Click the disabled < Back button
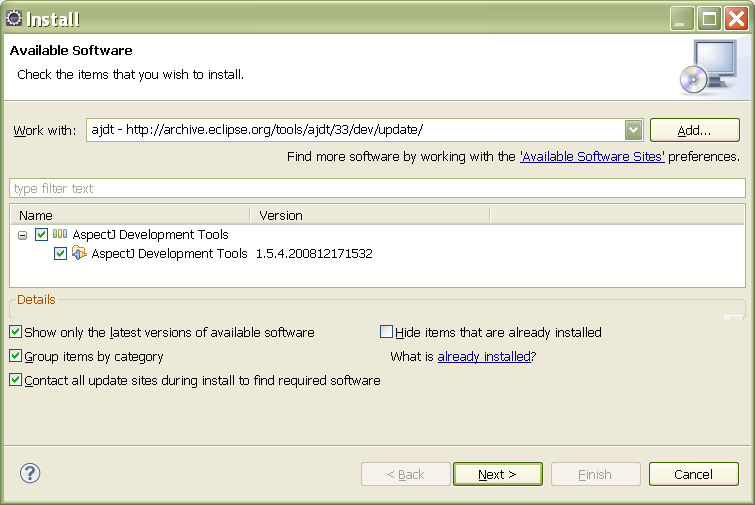 click(x=405, y=474)
